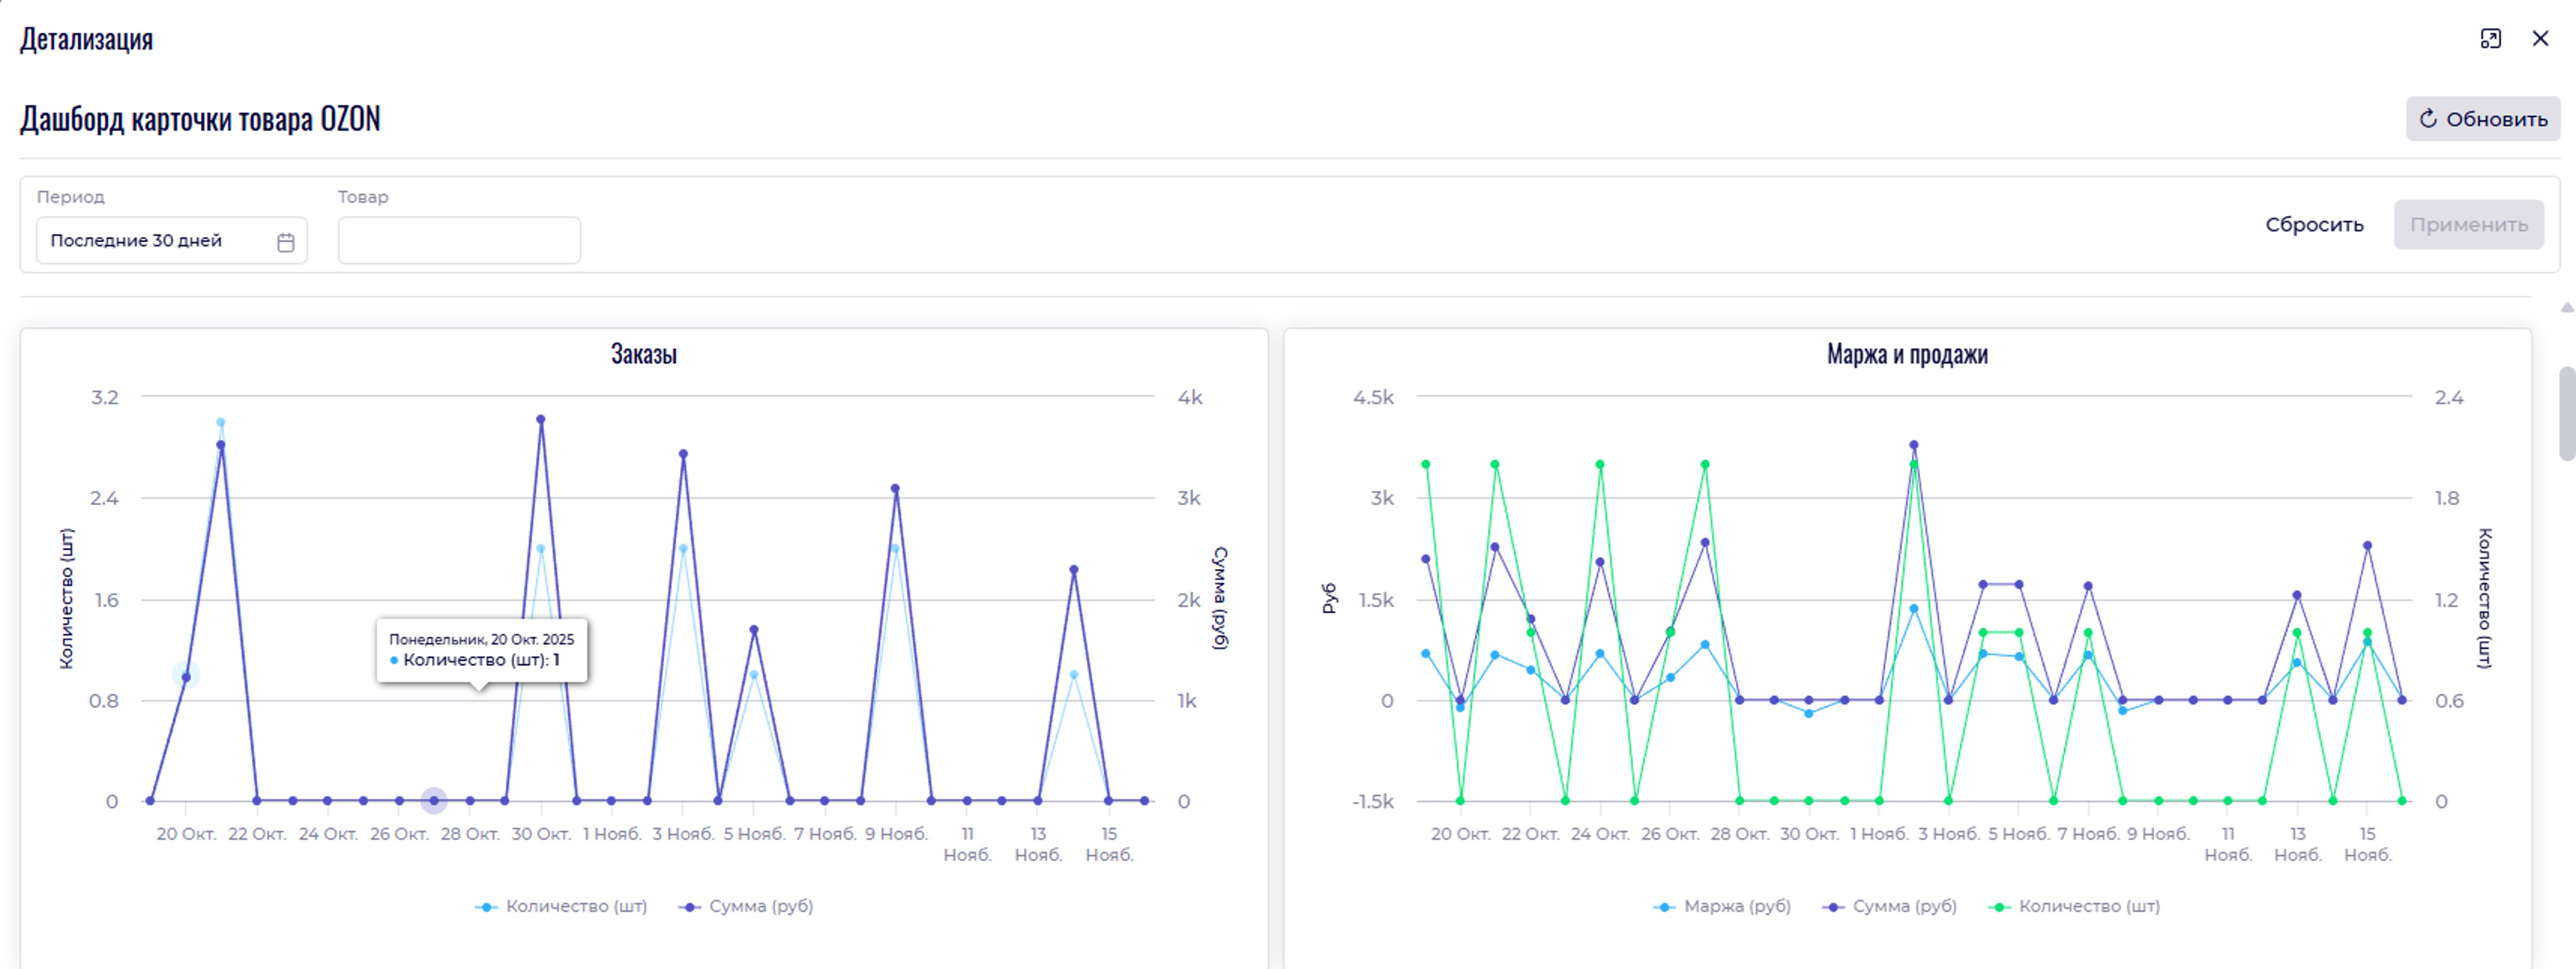This screenshot has height=969, width=2576.
Task: Open the calendar icon in Период field
Action: pos(286,242)
